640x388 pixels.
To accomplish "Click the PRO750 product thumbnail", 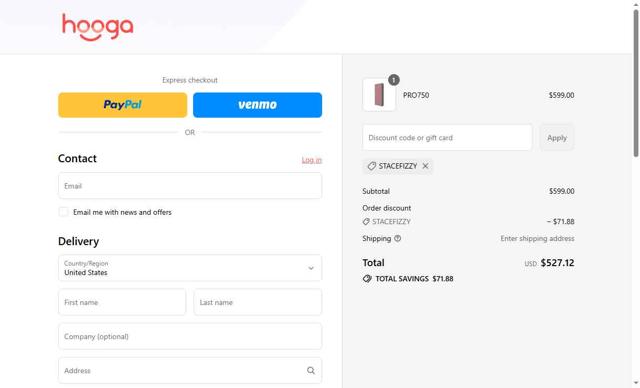I will point(379,95).
